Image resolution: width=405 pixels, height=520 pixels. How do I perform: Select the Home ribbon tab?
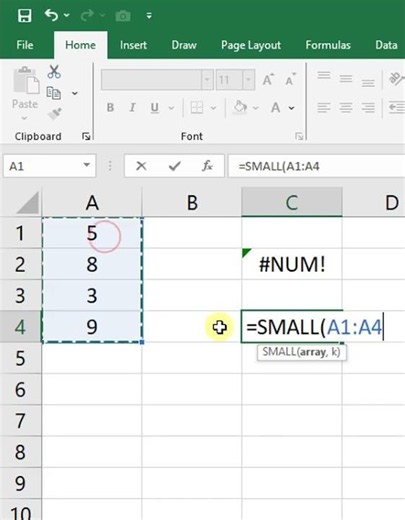point(80,45)
